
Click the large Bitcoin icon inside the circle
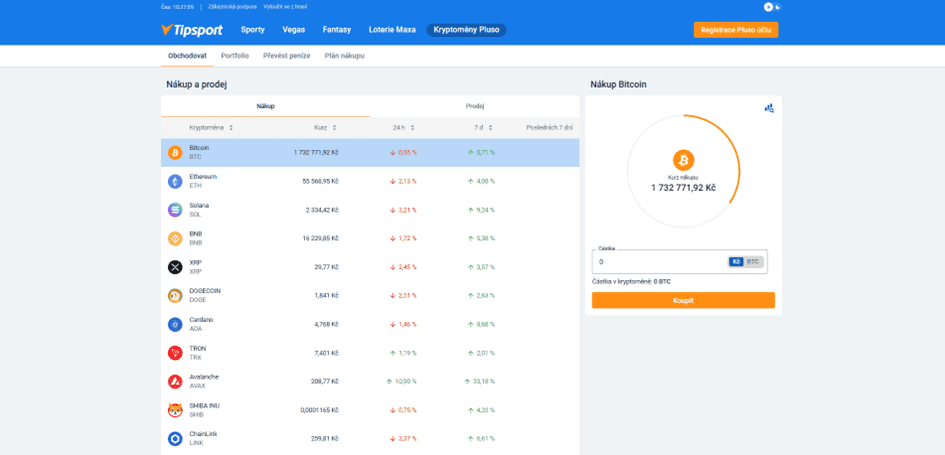(x=683, y=160)
